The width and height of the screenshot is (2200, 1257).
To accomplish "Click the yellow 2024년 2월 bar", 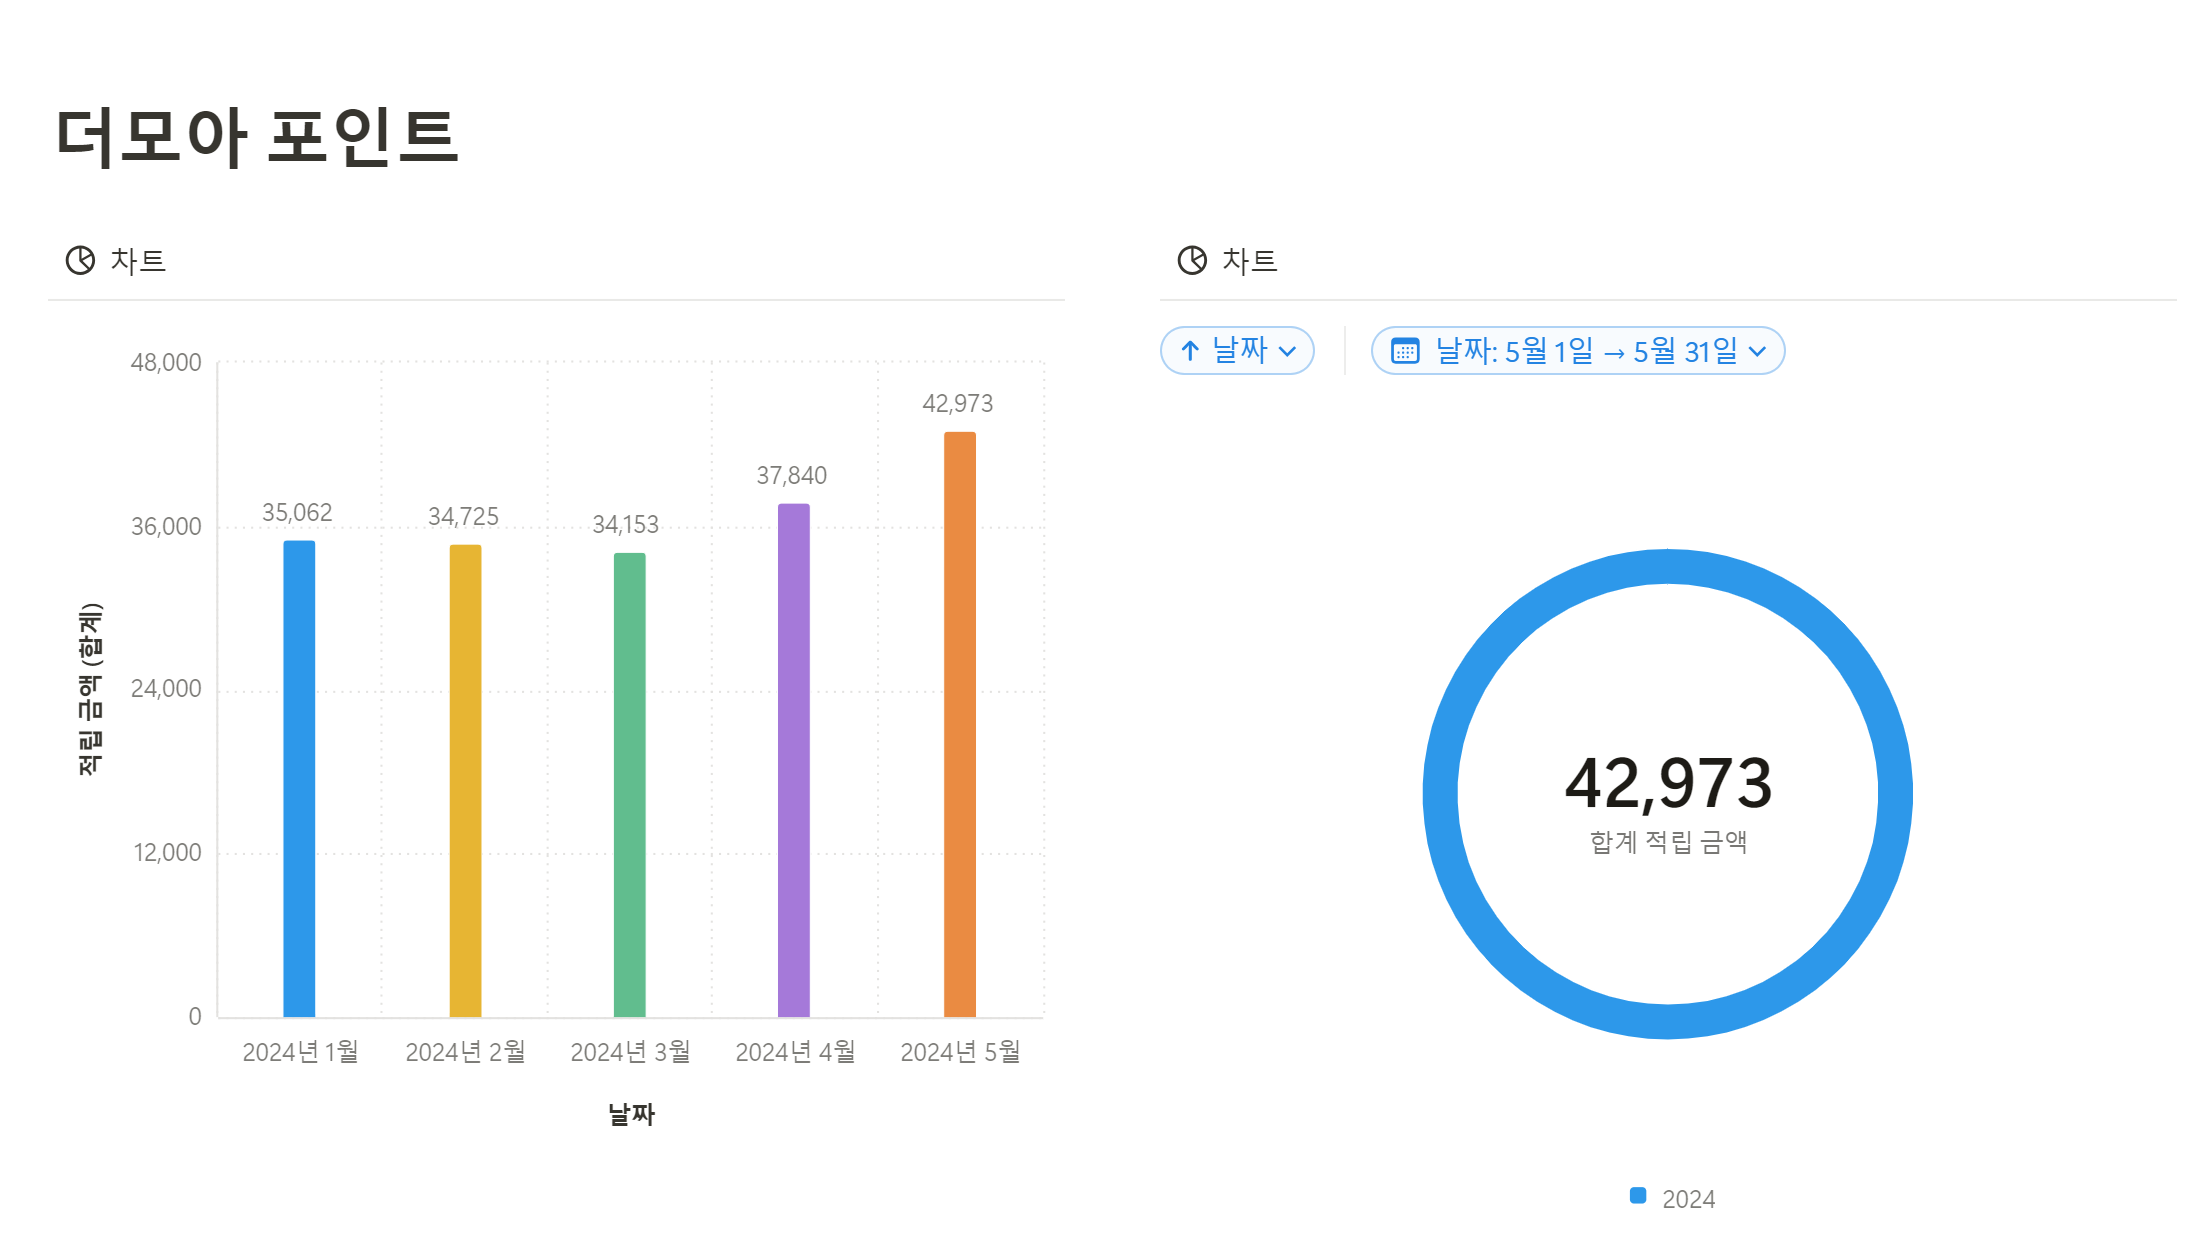I will pos(465,780).
